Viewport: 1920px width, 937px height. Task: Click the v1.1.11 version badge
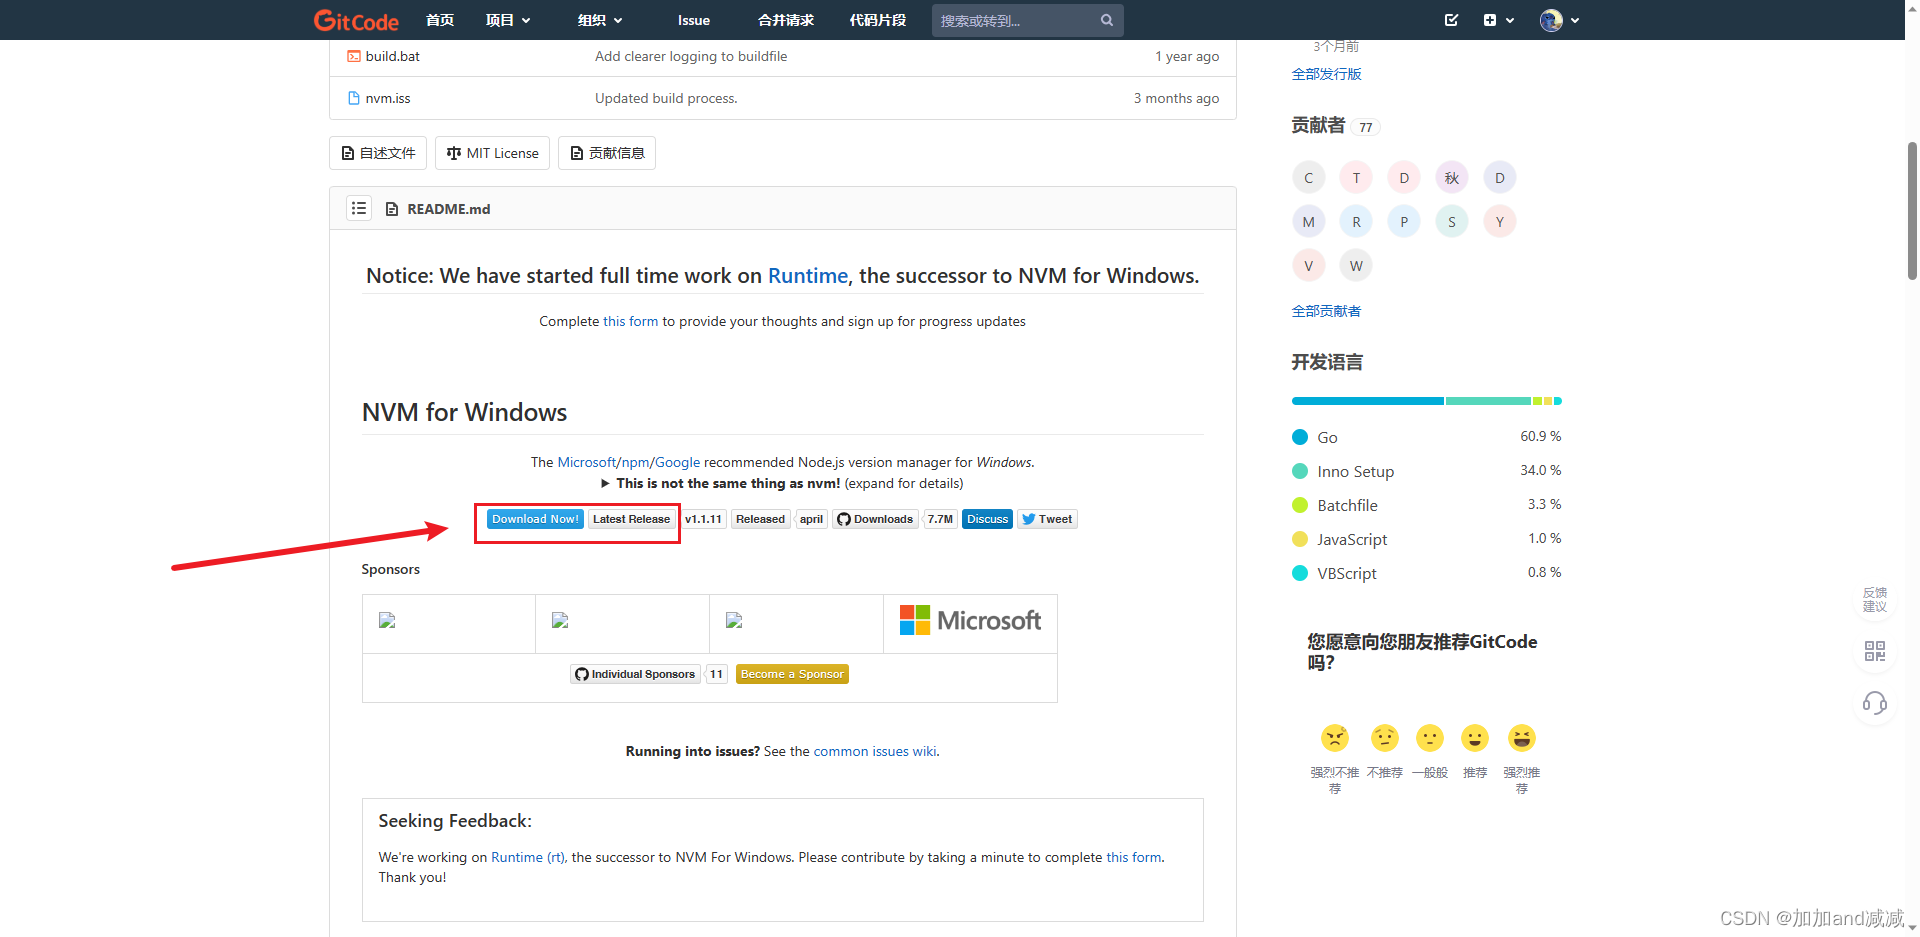point(703,519)
